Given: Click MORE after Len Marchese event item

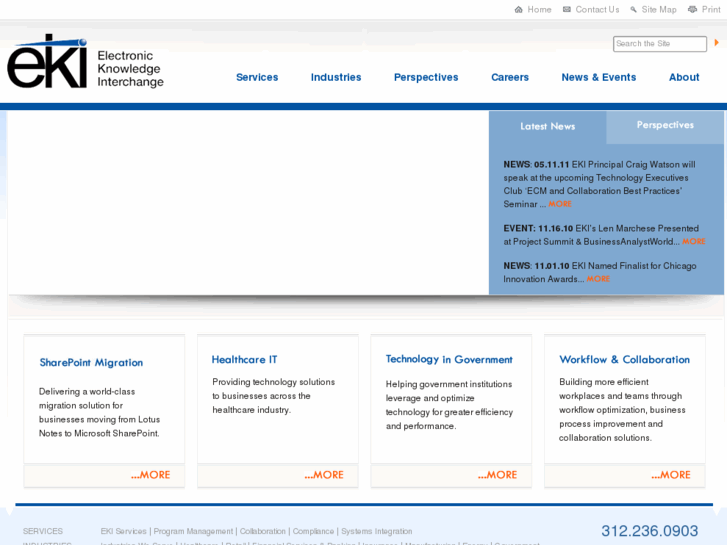Looking at the screenshot, I should click(x=694, y=242).
